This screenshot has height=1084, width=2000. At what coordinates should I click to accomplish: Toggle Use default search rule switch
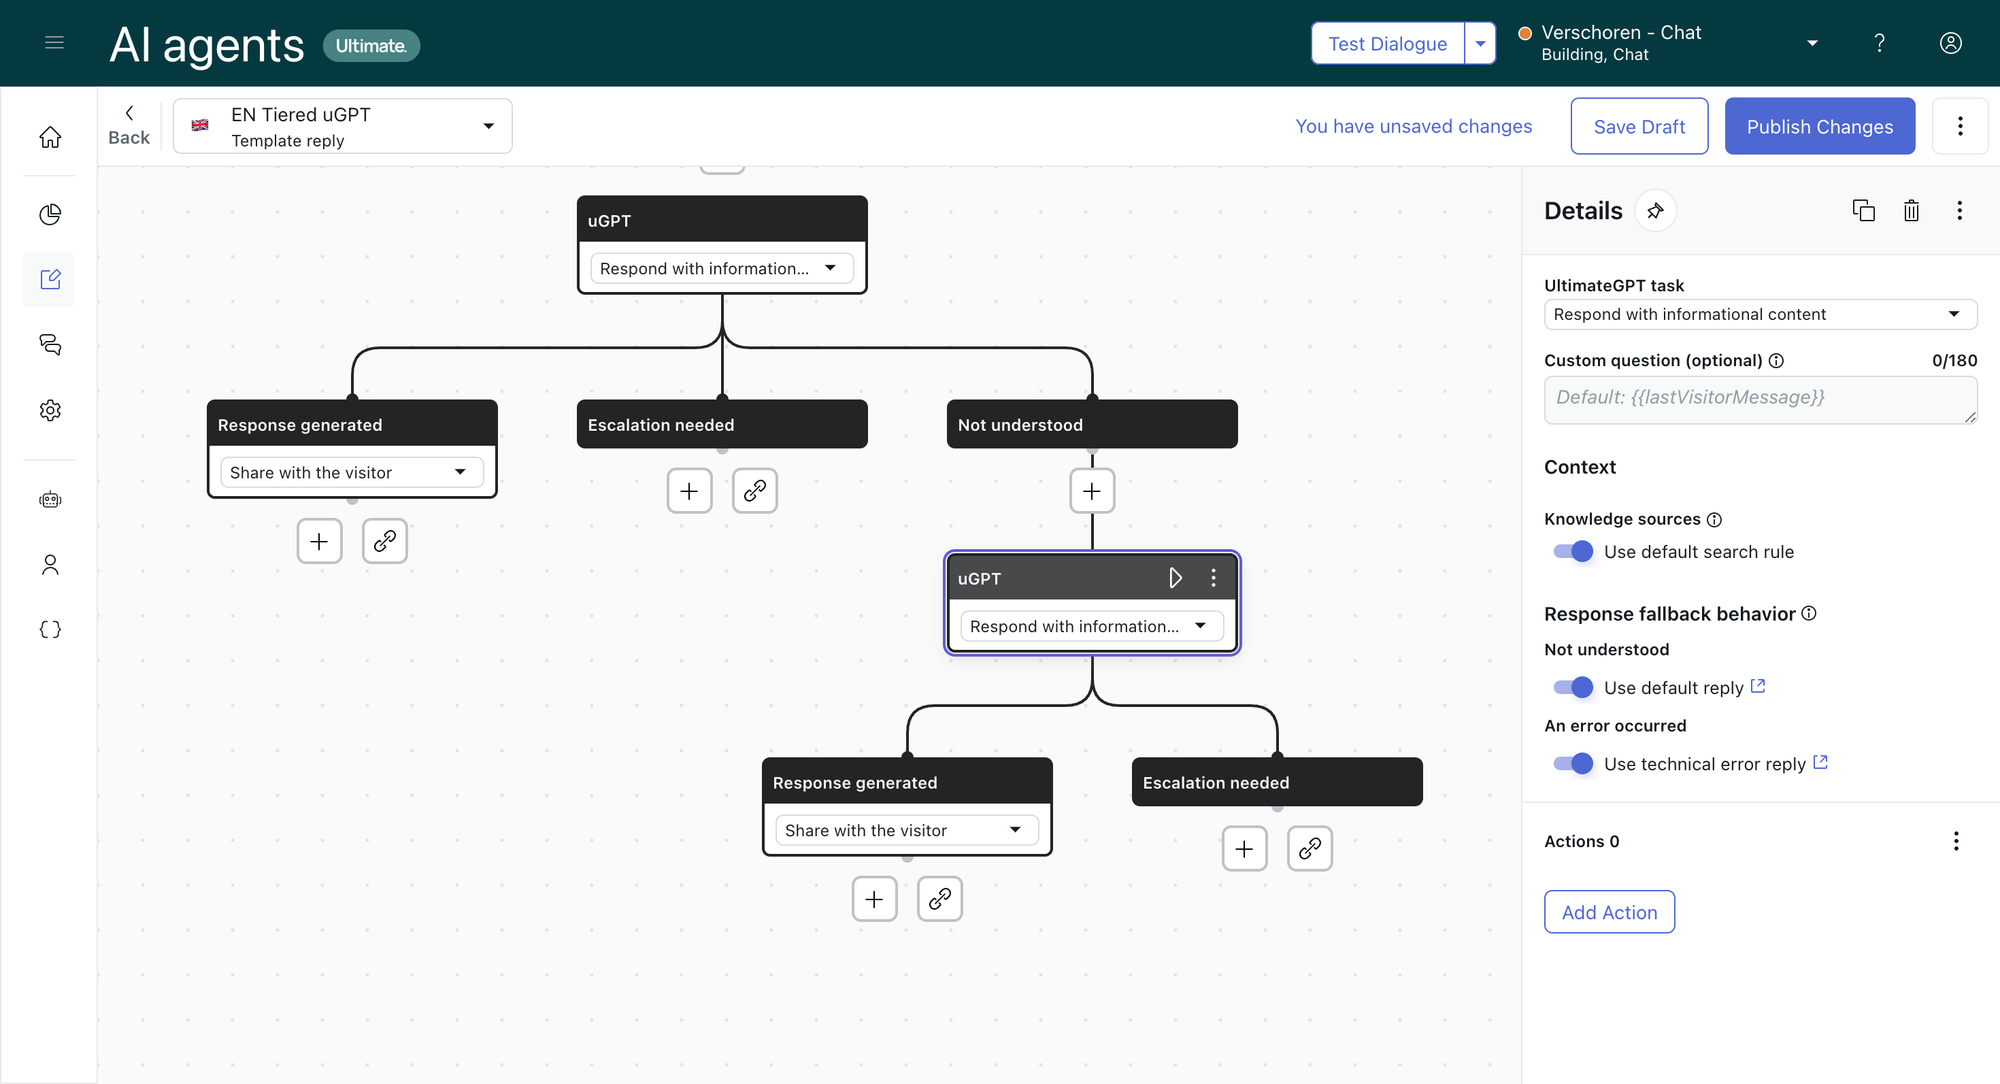[1573, 552]
